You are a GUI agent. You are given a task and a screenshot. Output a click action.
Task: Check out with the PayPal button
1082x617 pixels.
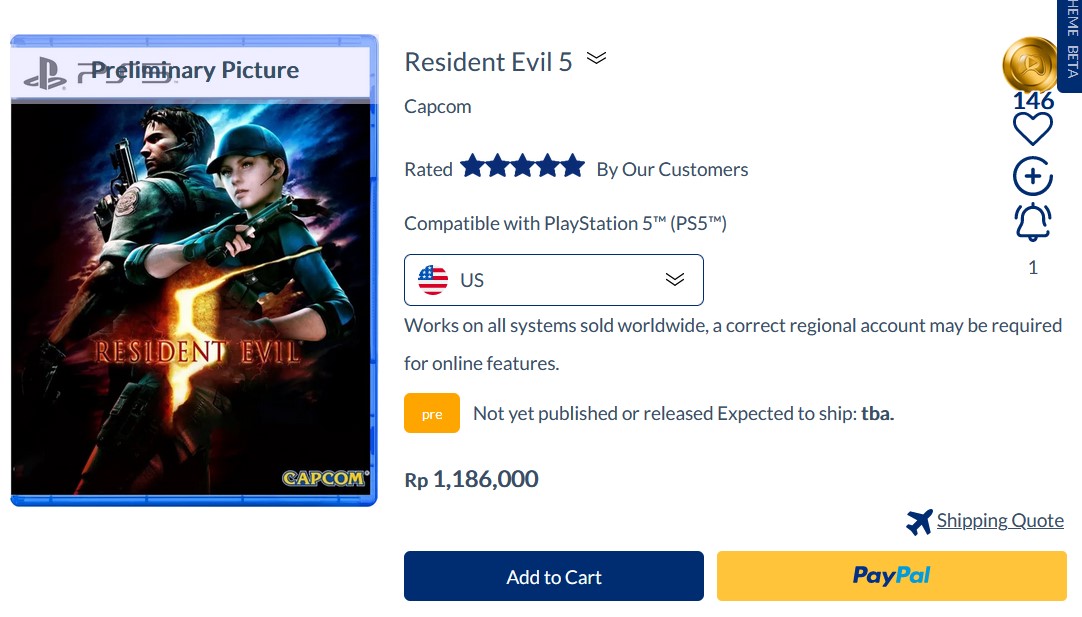pos(892,576)
